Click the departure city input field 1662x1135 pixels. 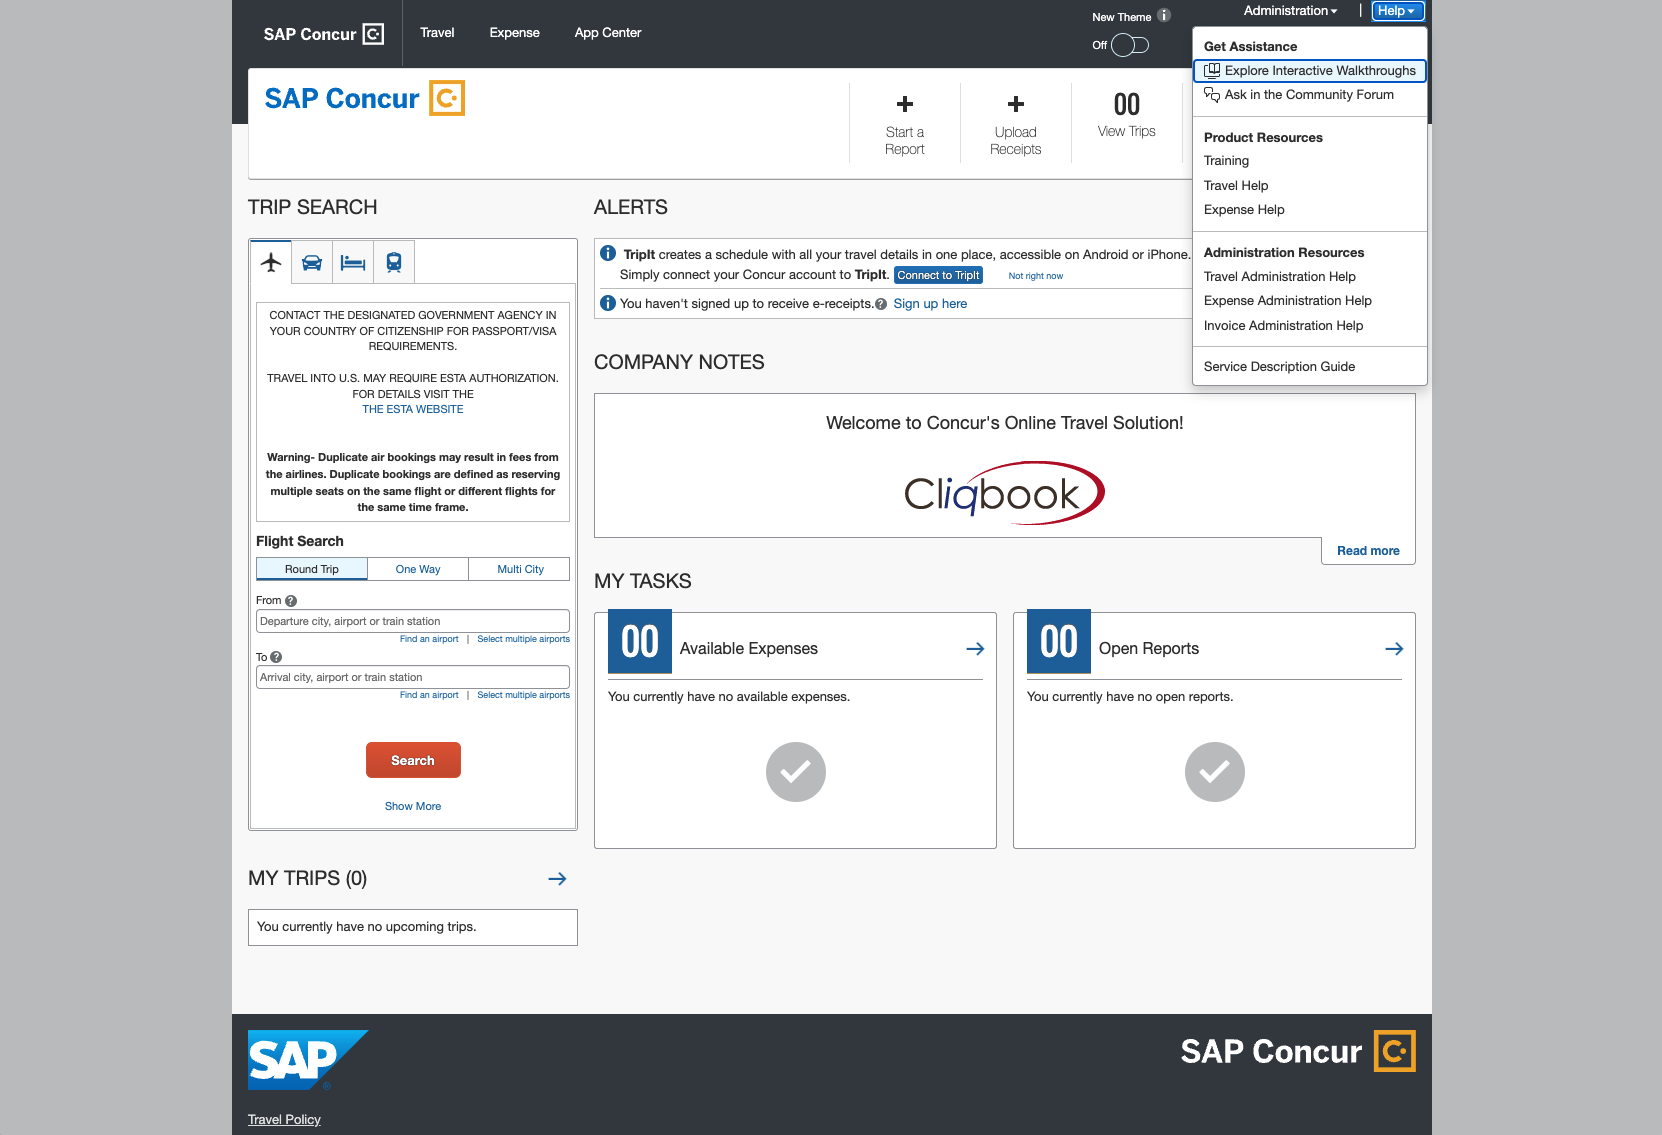pos(412,621)
